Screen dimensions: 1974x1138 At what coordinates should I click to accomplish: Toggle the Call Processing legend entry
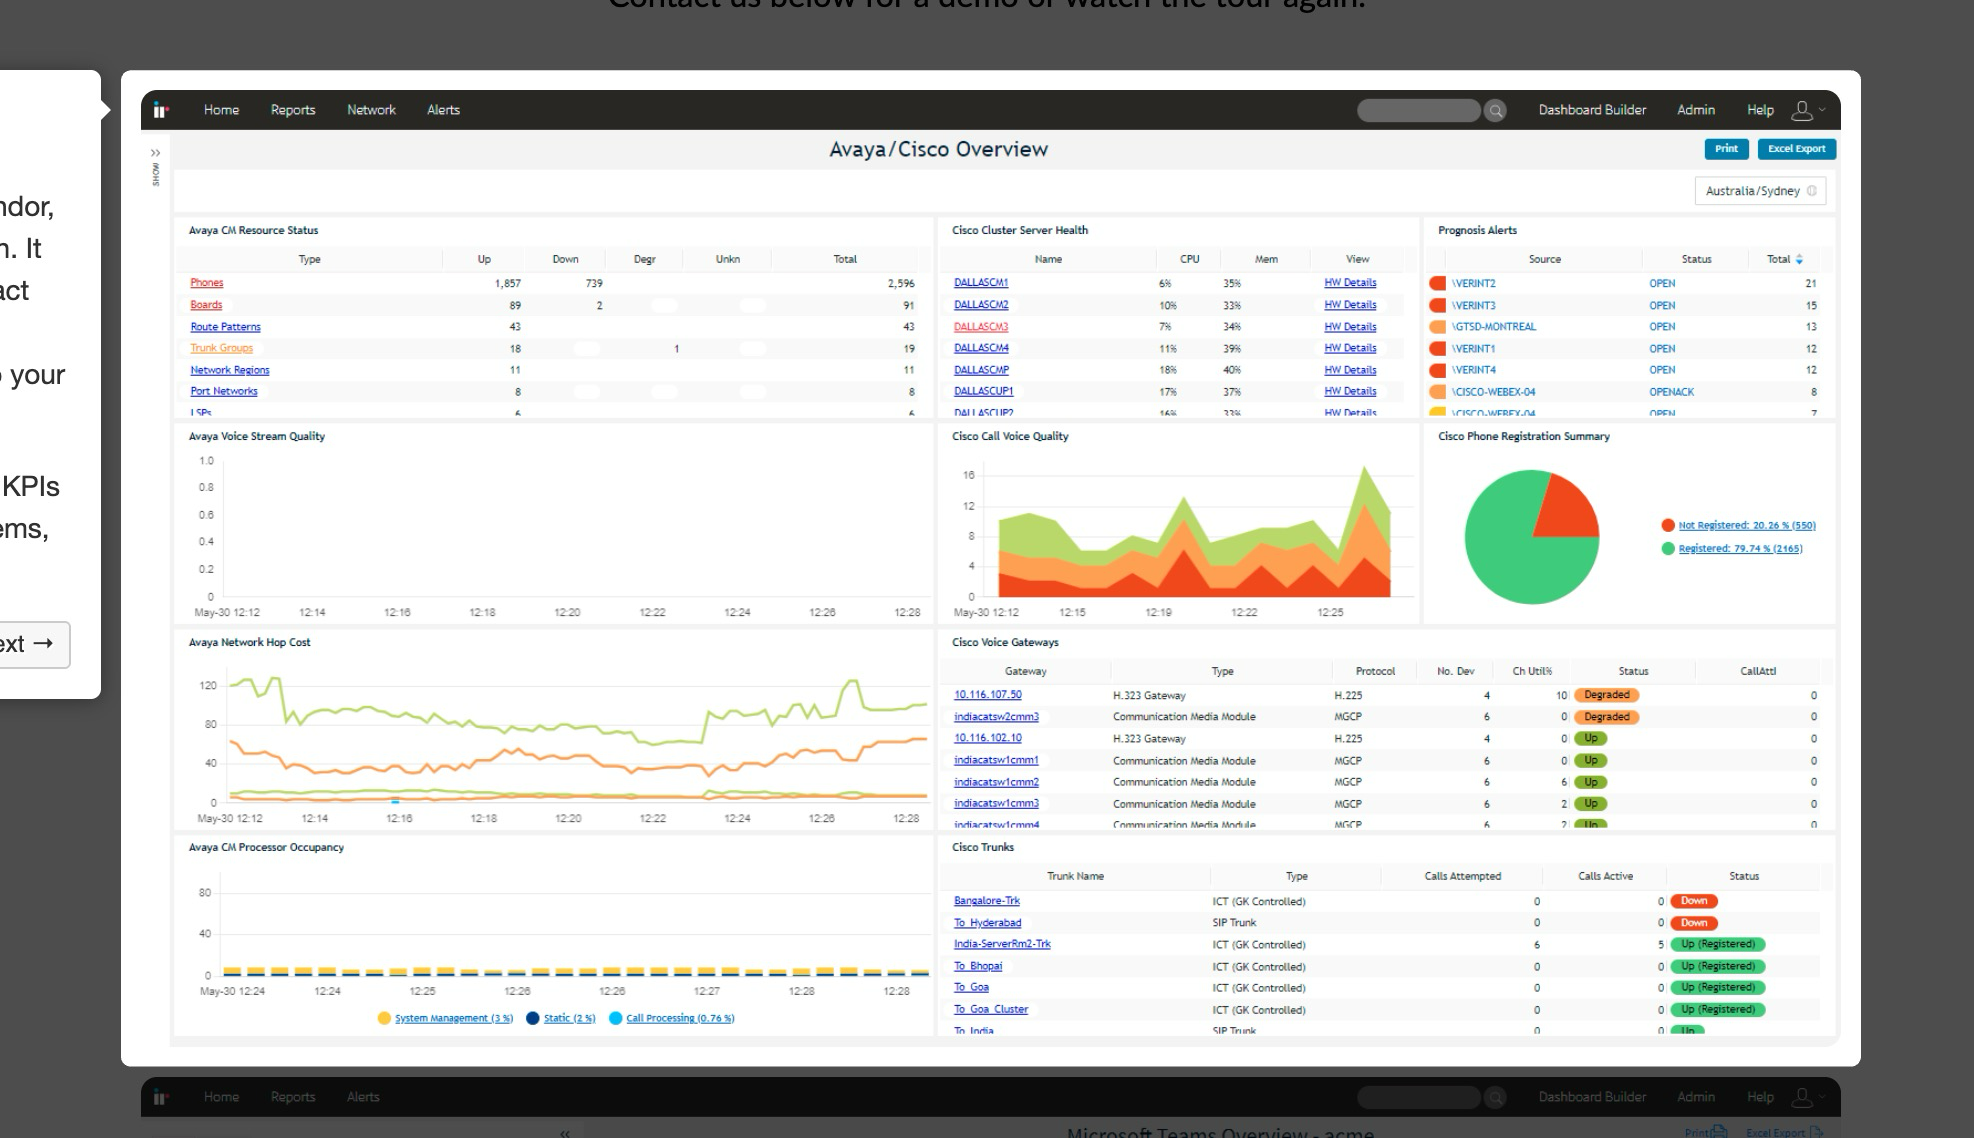point(679,1018)
